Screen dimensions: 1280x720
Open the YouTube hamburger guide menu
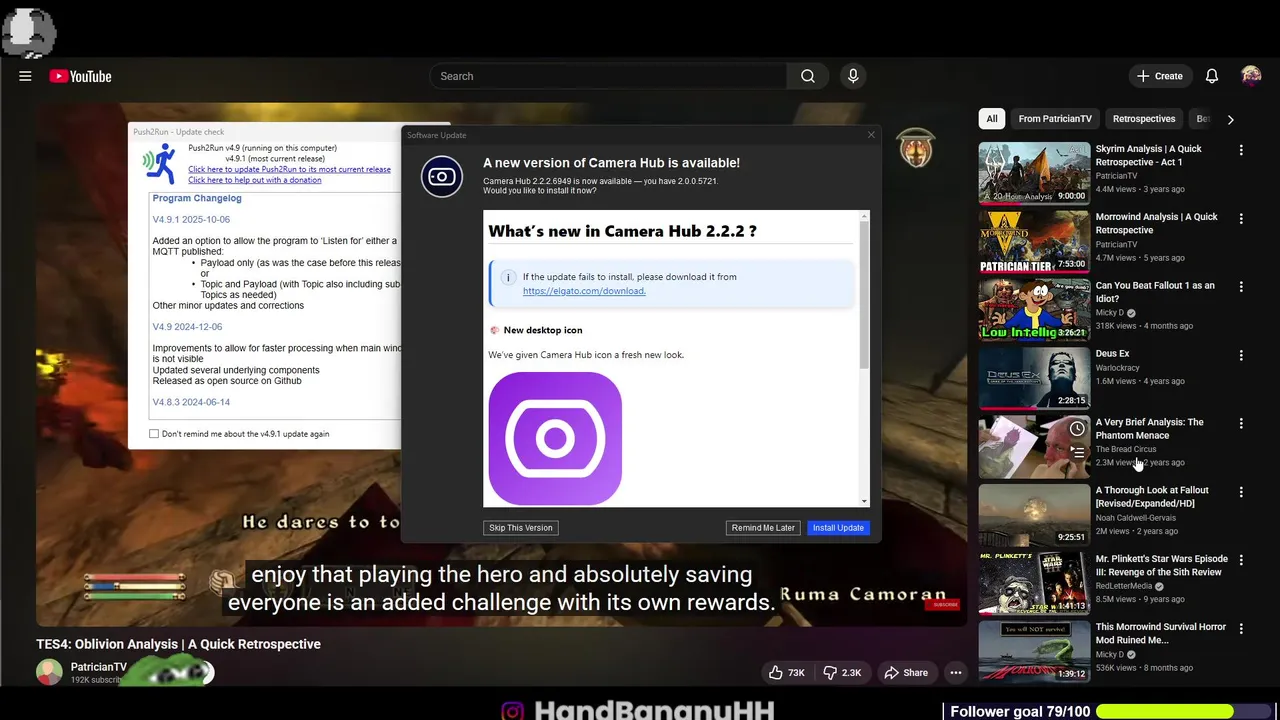click(25, 76)
